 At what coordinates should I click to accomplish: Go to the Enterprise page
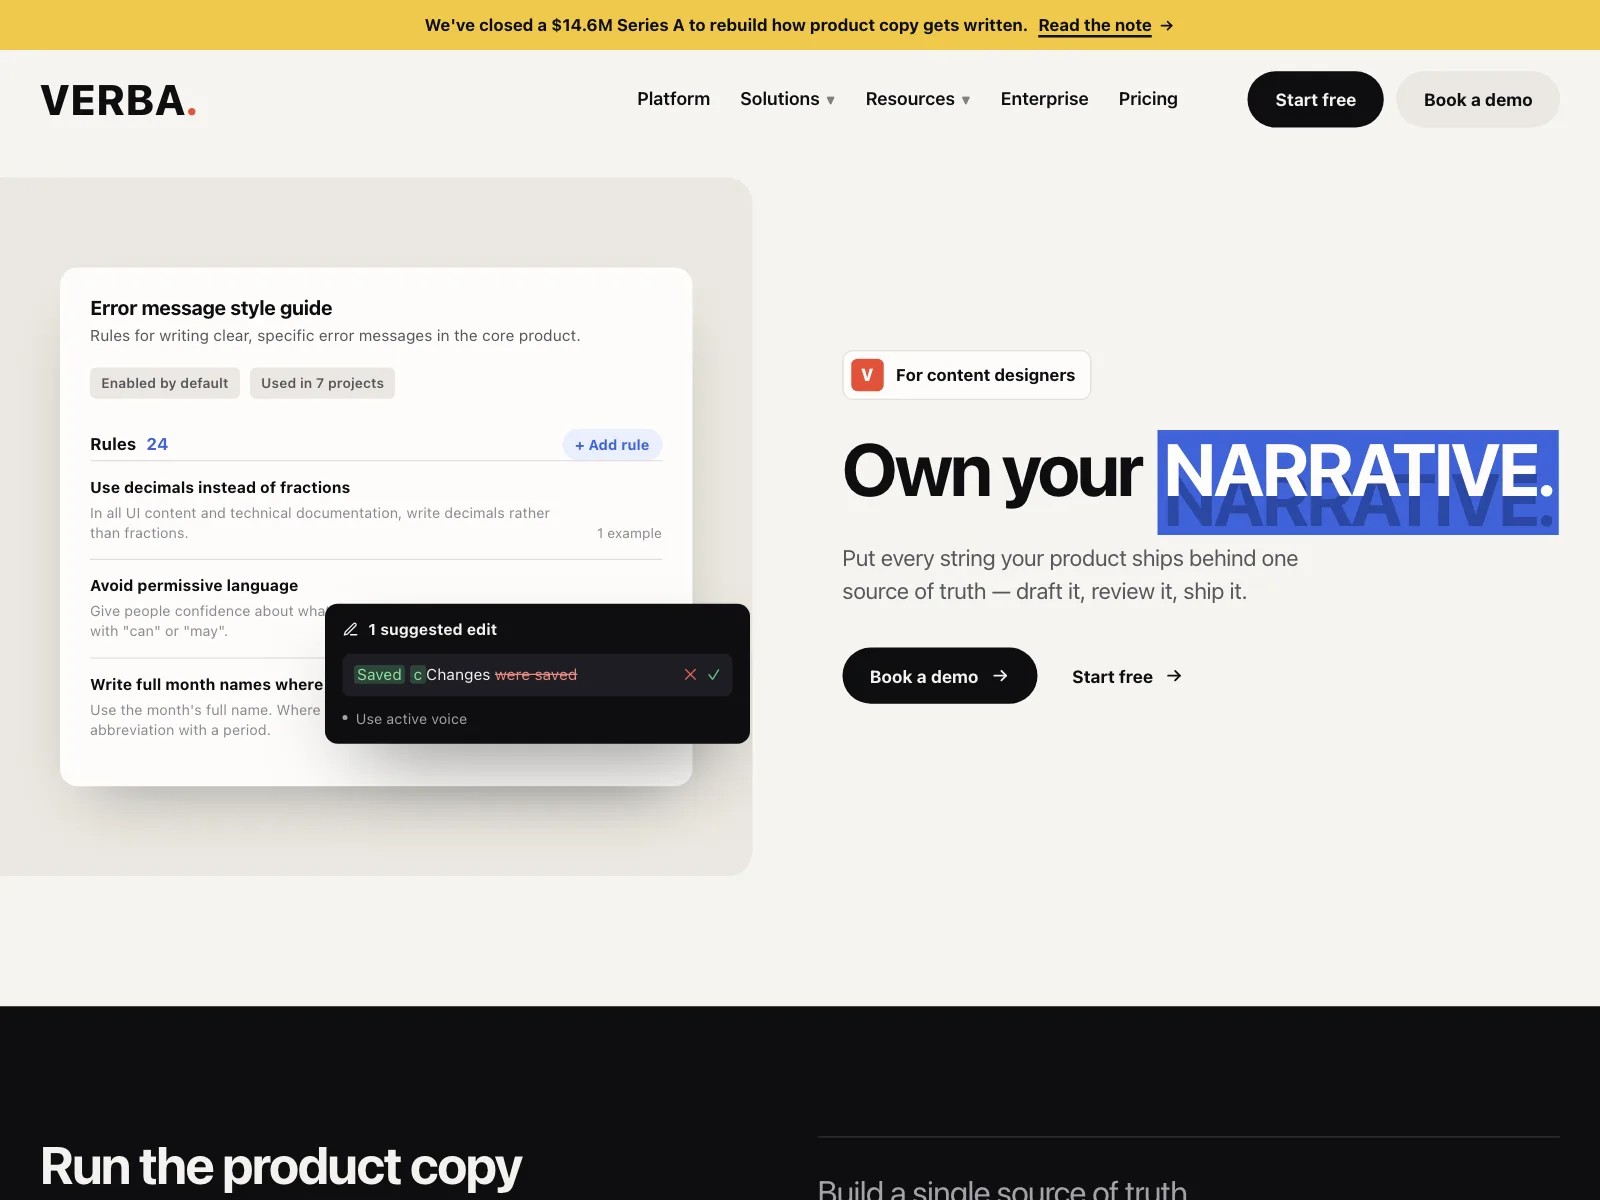coord(1044,99)
